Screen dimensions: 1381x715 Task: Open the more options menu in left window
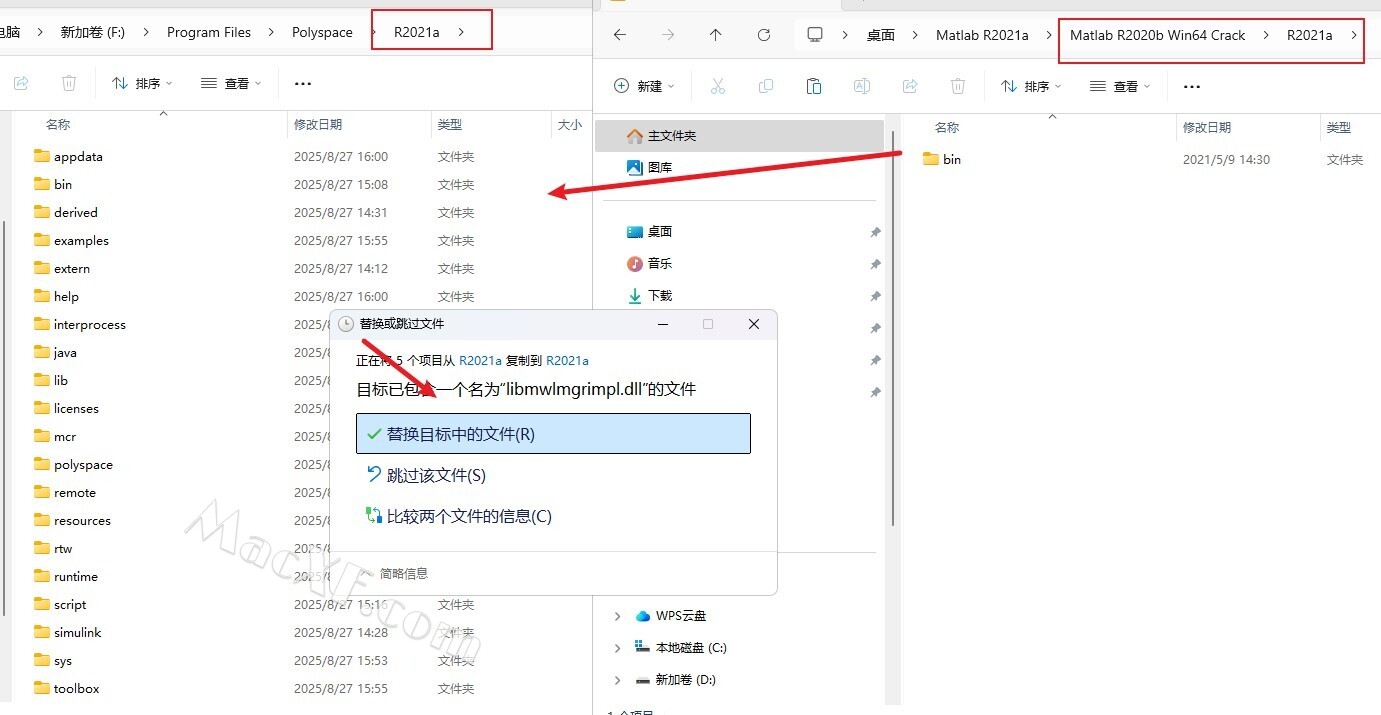pyautogui.click(x=303, y=83)
